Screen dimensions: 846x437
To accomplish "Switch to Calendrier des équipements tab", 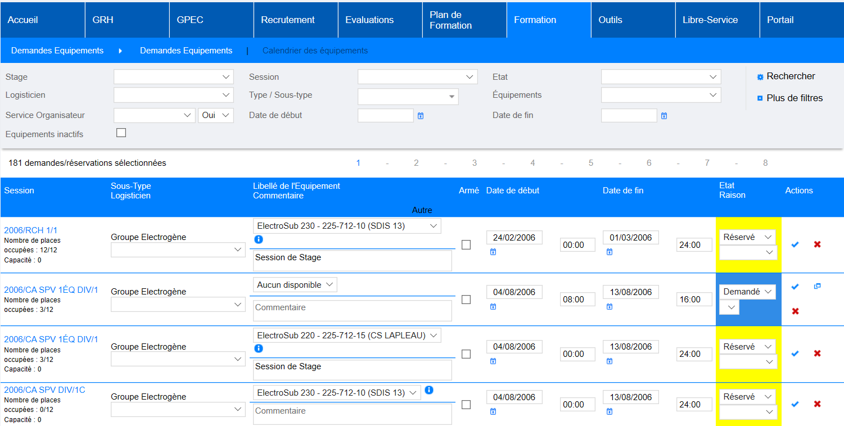I will point(315,51).
